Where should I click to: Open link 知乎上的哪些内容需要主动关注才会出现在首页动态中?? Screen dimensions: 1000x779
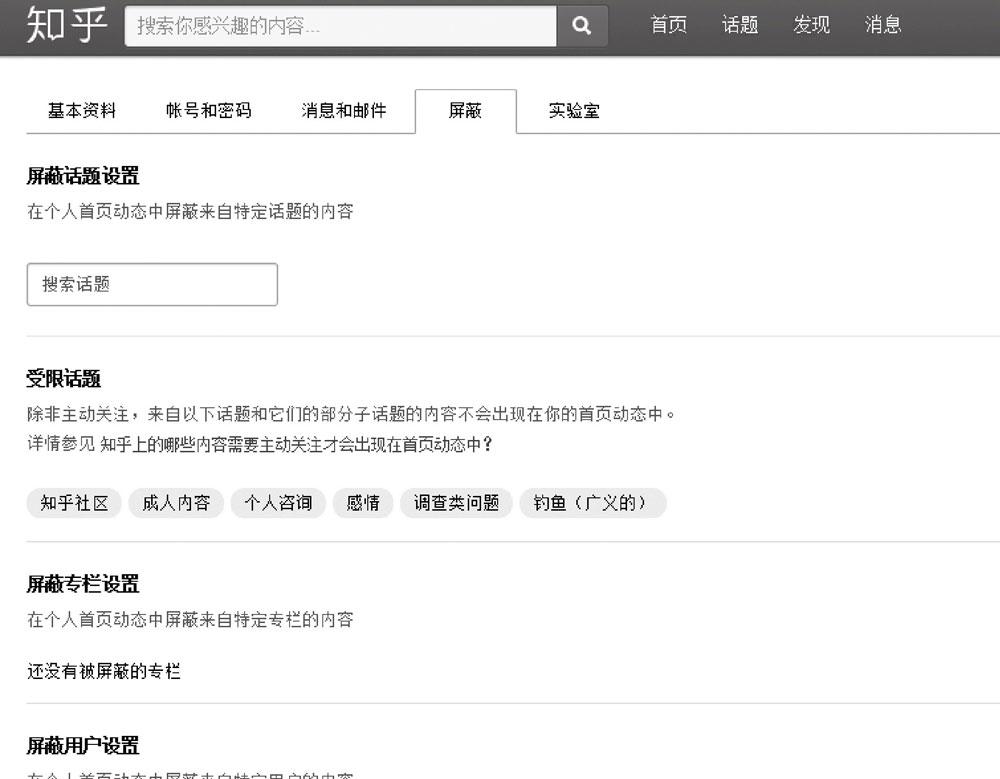296,444
